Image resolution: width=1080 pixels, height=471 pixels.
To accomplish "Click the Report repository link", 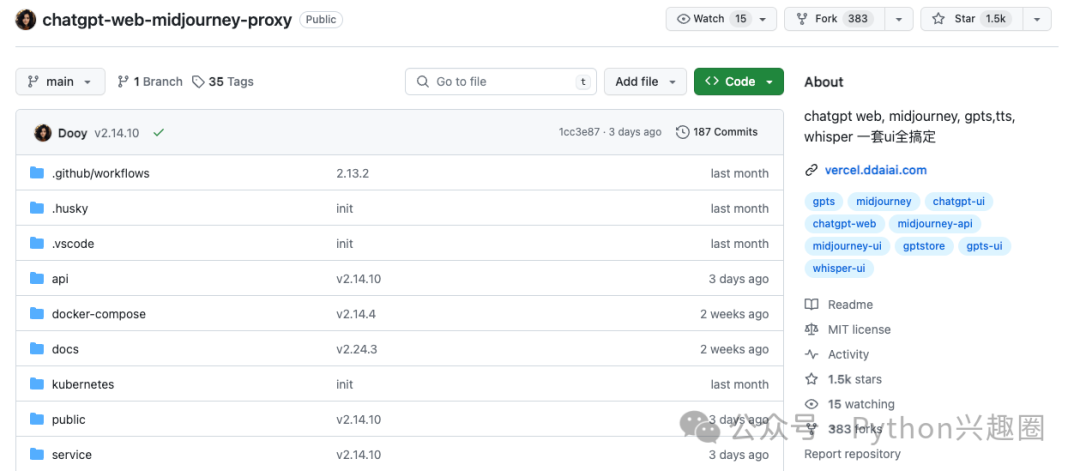I will [x=852, y=454].
